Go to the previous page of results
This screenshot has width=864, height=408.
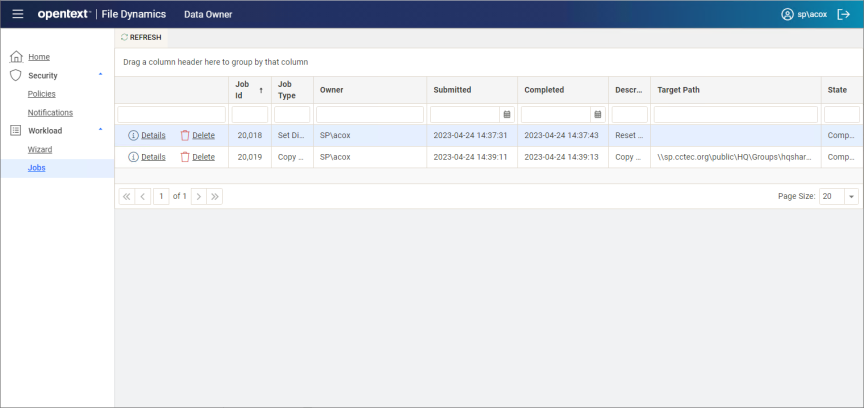coord(143,196)
